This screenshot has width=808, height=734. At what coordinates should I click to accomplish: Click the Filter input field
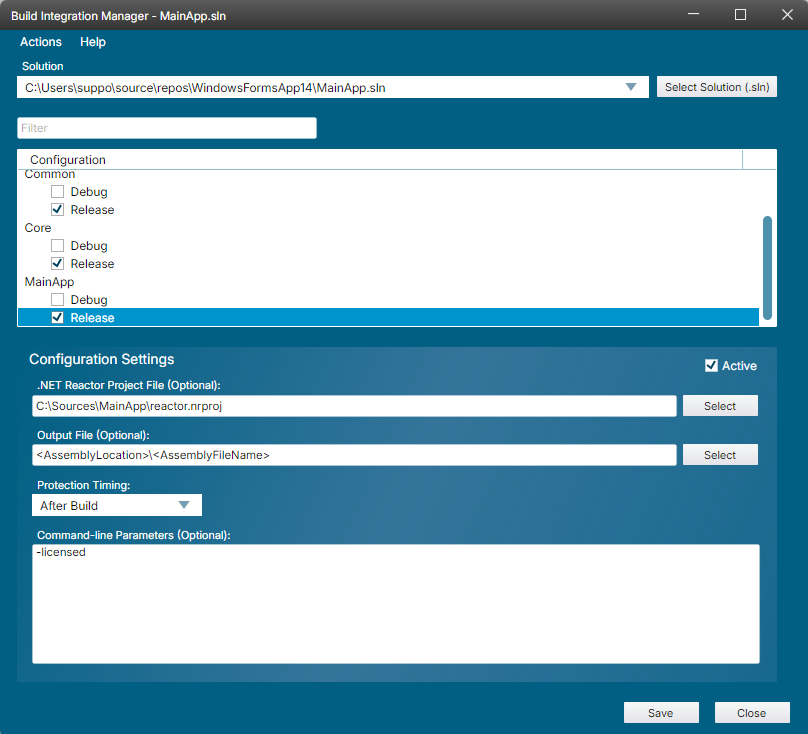167,128
